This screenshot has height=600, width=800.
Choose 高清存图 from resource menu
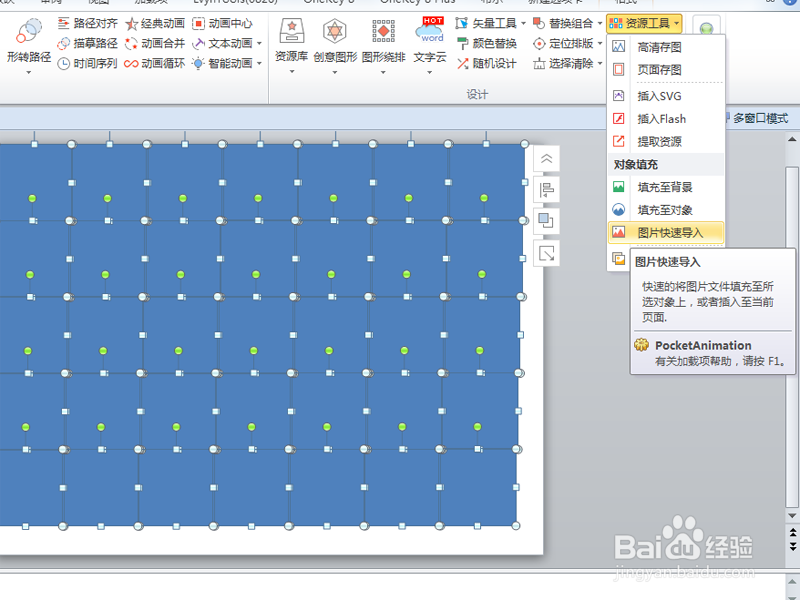pos(666,47)
